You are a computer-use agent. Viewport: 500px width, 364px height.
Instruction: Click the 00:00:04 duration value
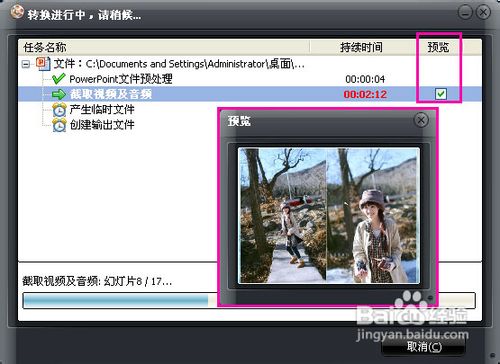[x=365, y=79]
